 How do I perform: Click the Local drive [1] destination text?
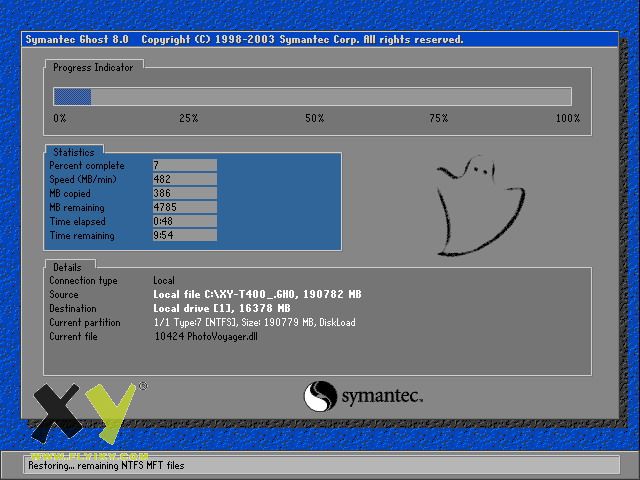[x=222, y=308]
